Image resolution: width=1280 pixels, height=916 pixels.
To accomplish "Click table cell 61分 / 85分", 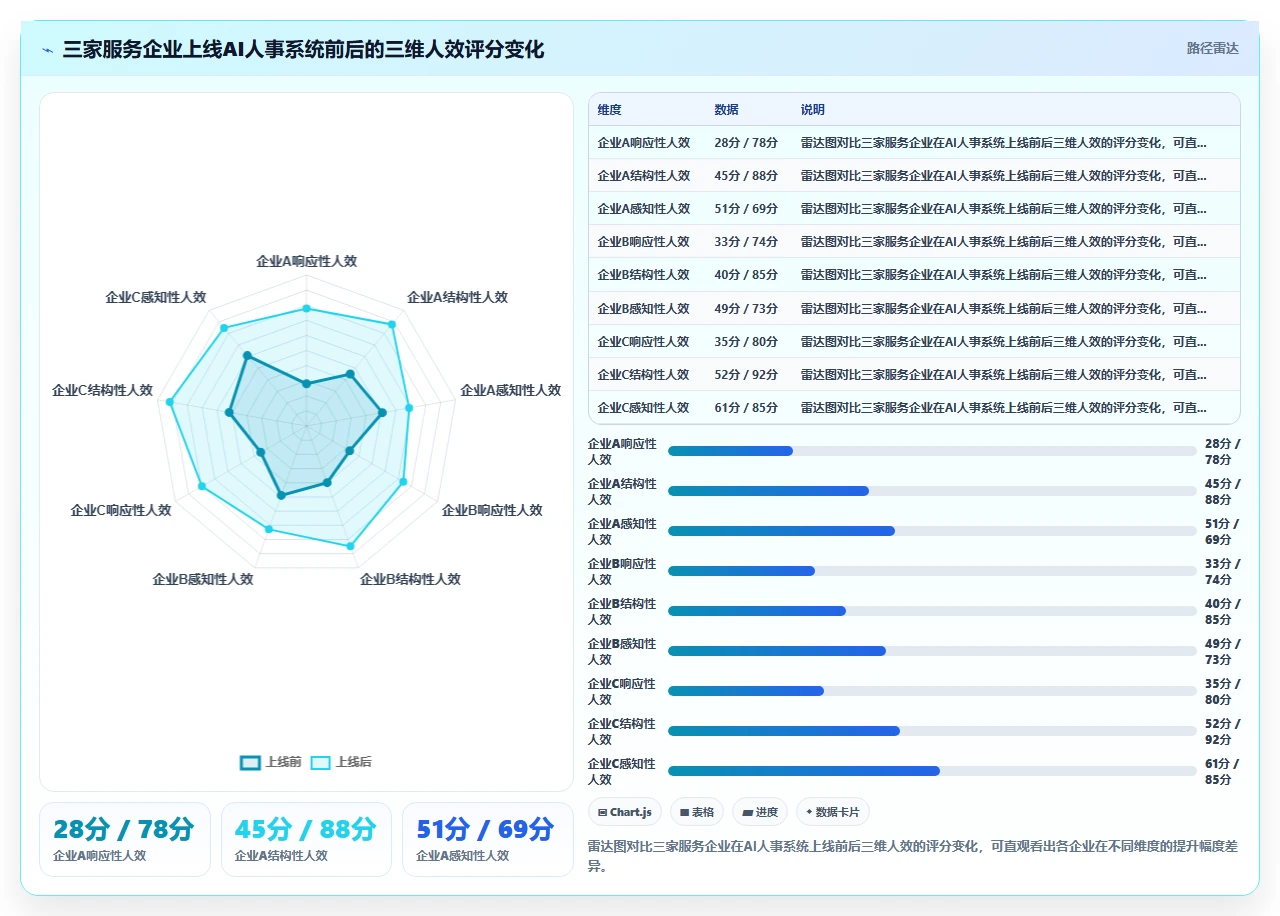I will click(x=746, y=407).
